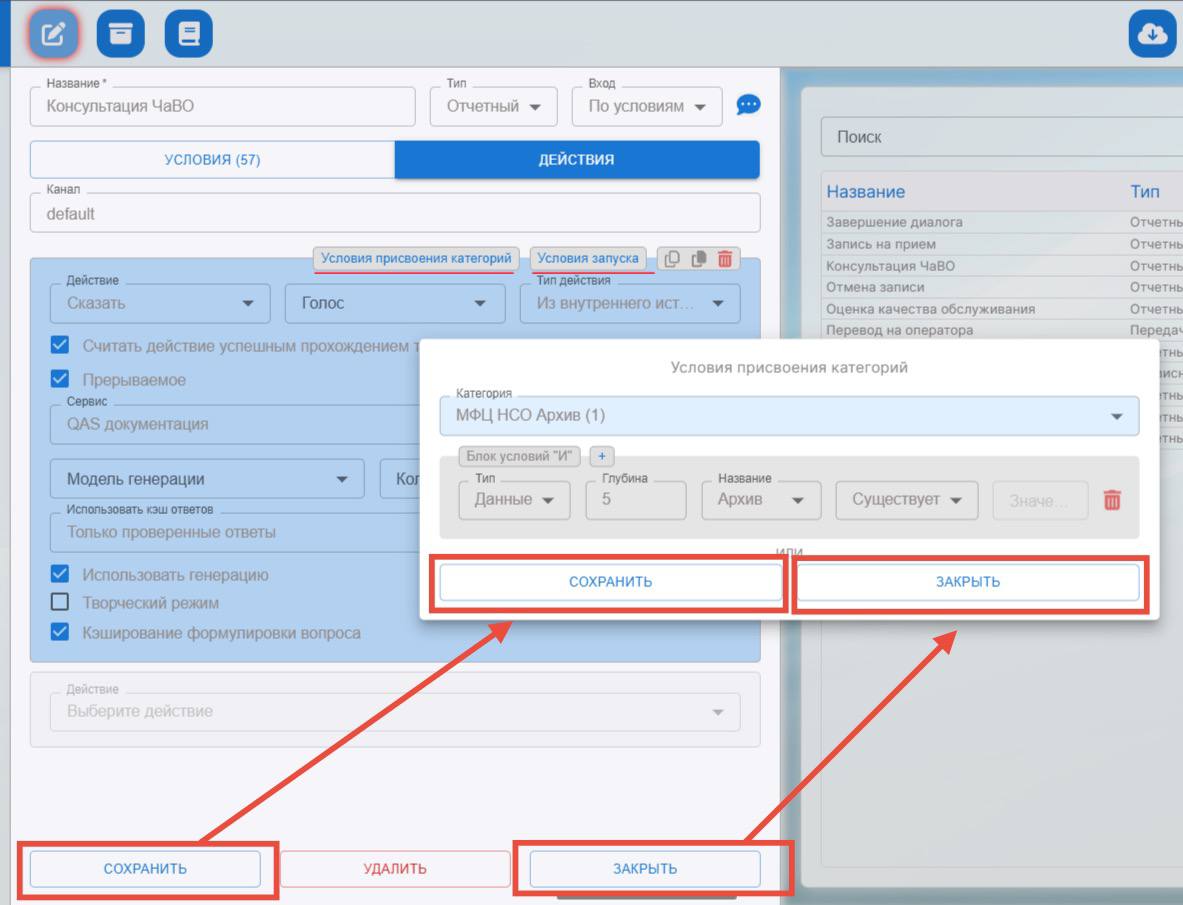The image size is (1183, 905).
Task: Remove the condition row using its trash icon
Action: point(1112,500)
